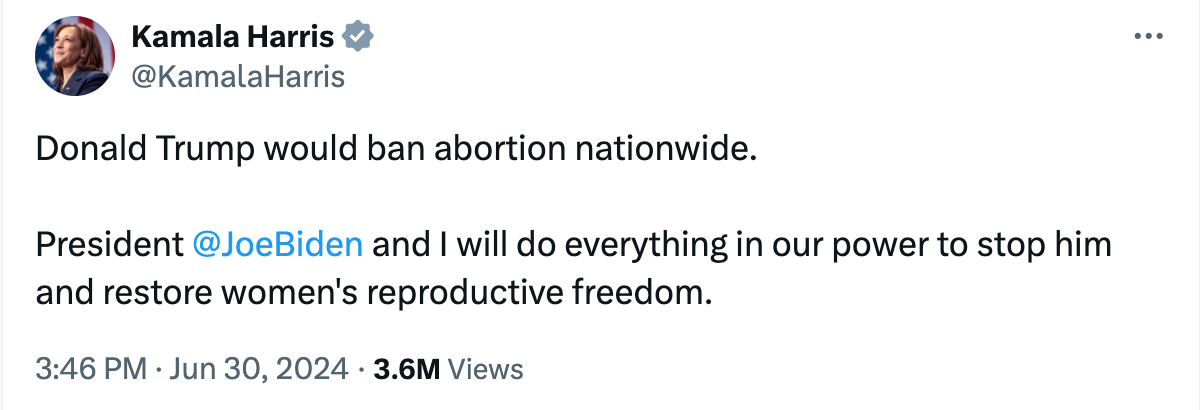Follow the @JoeBiden mention link
1200x410 pixels.
click(275, 245)
